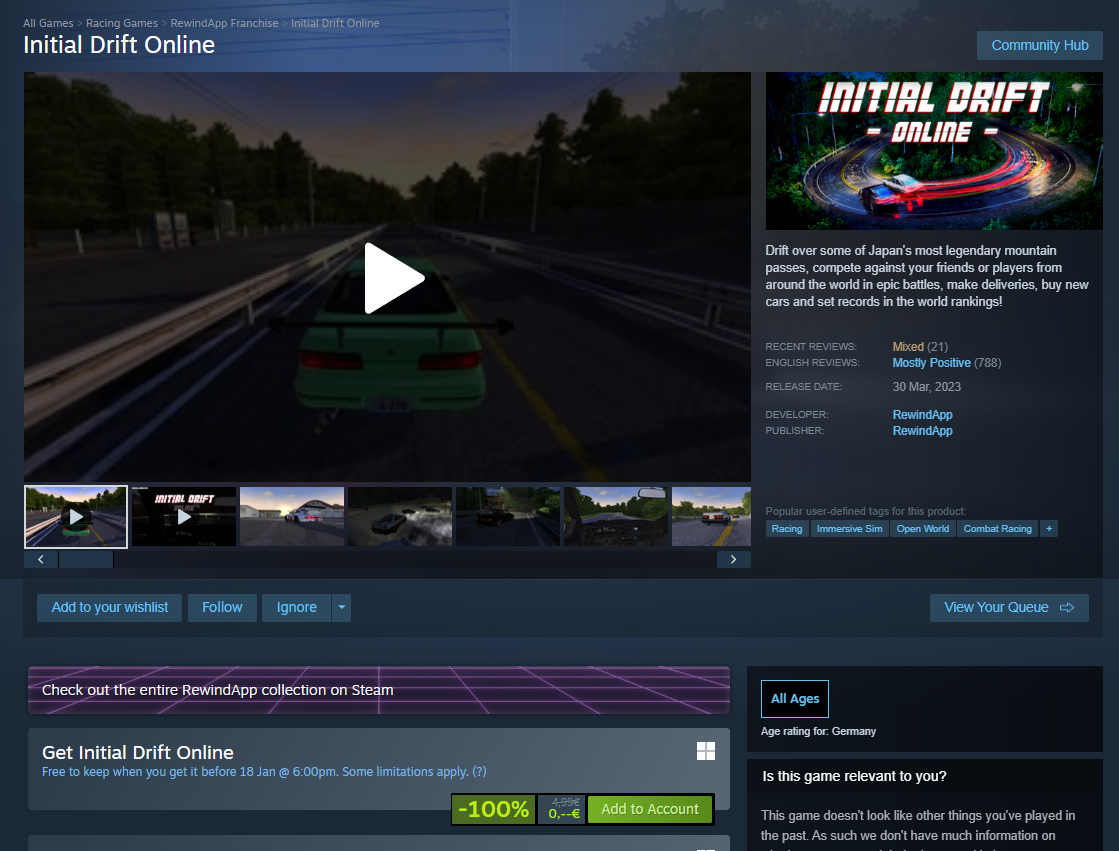Image resolution: width=1119 pixels, height=851 pixels.
Task: Click the green Add to Account button
Action: [650, 809]
